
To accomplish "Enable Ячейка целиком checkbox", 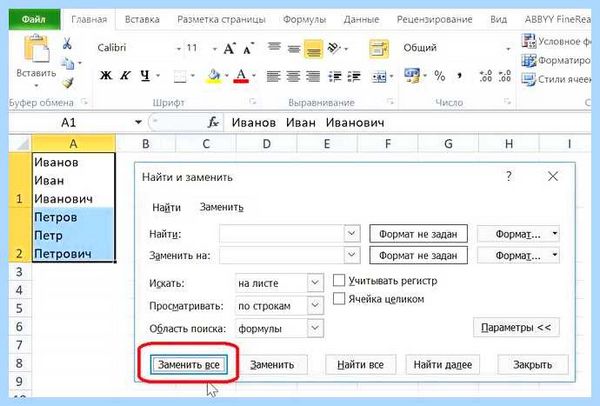I will click(339, 298).
